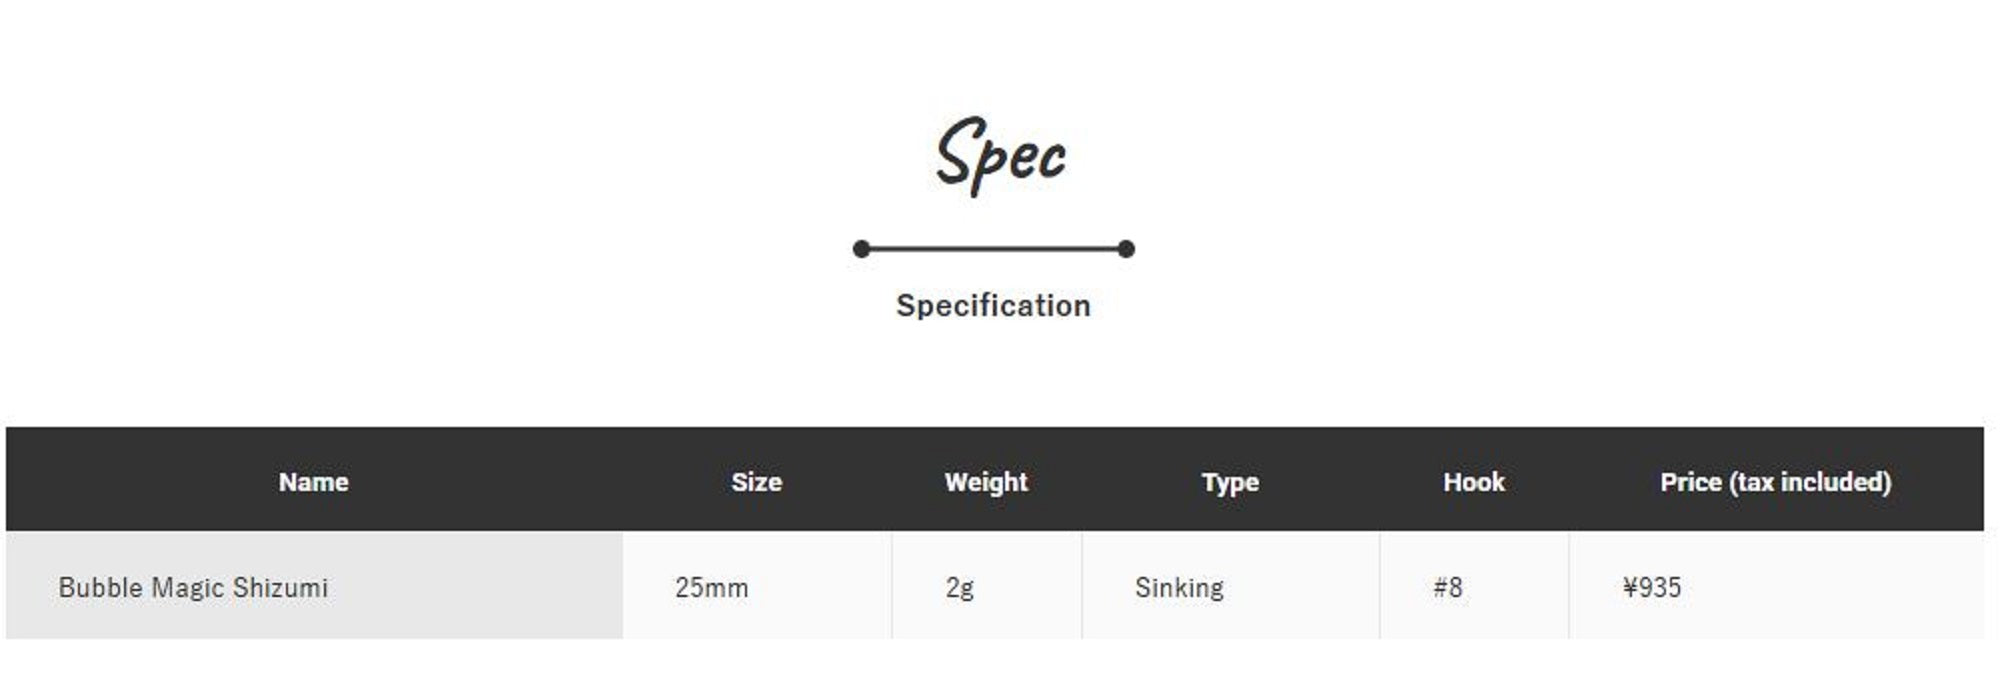Click the 2g weight value

[959, 588]
